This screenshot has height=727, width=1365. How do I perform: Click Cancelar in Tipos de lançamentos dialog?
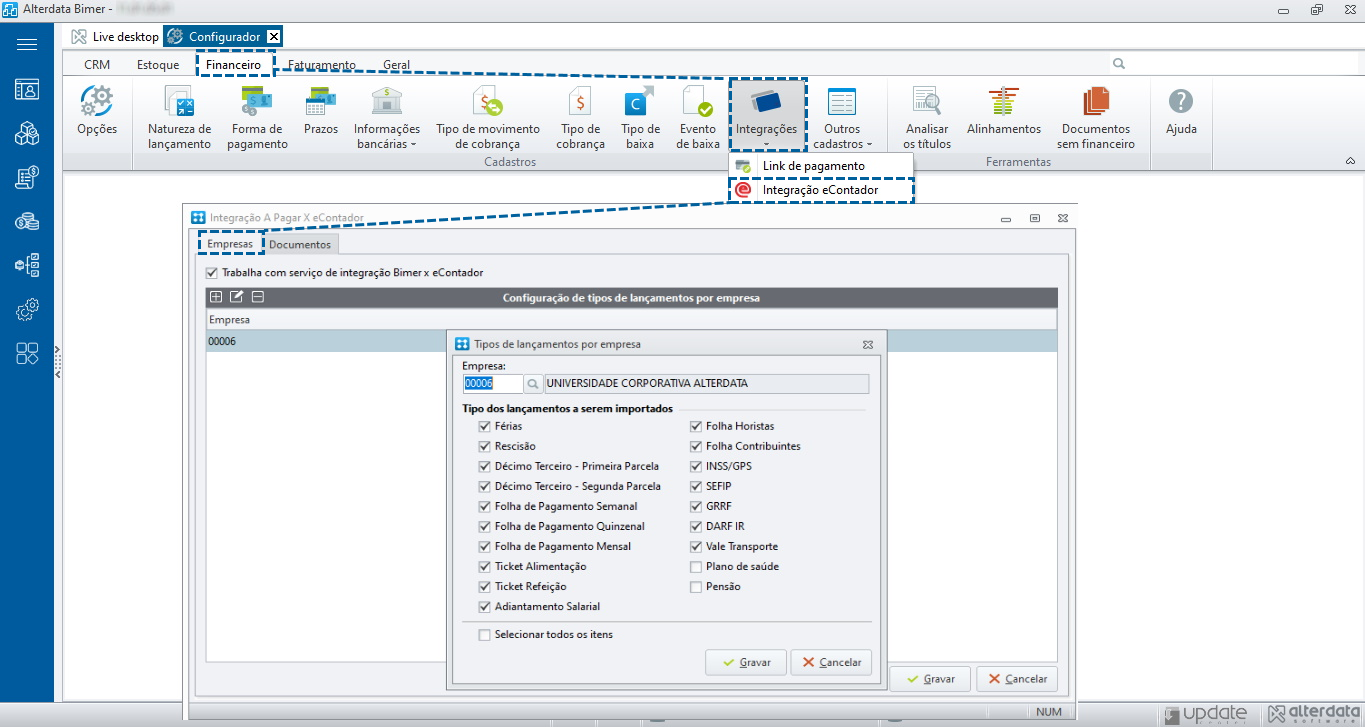[831, 662]
